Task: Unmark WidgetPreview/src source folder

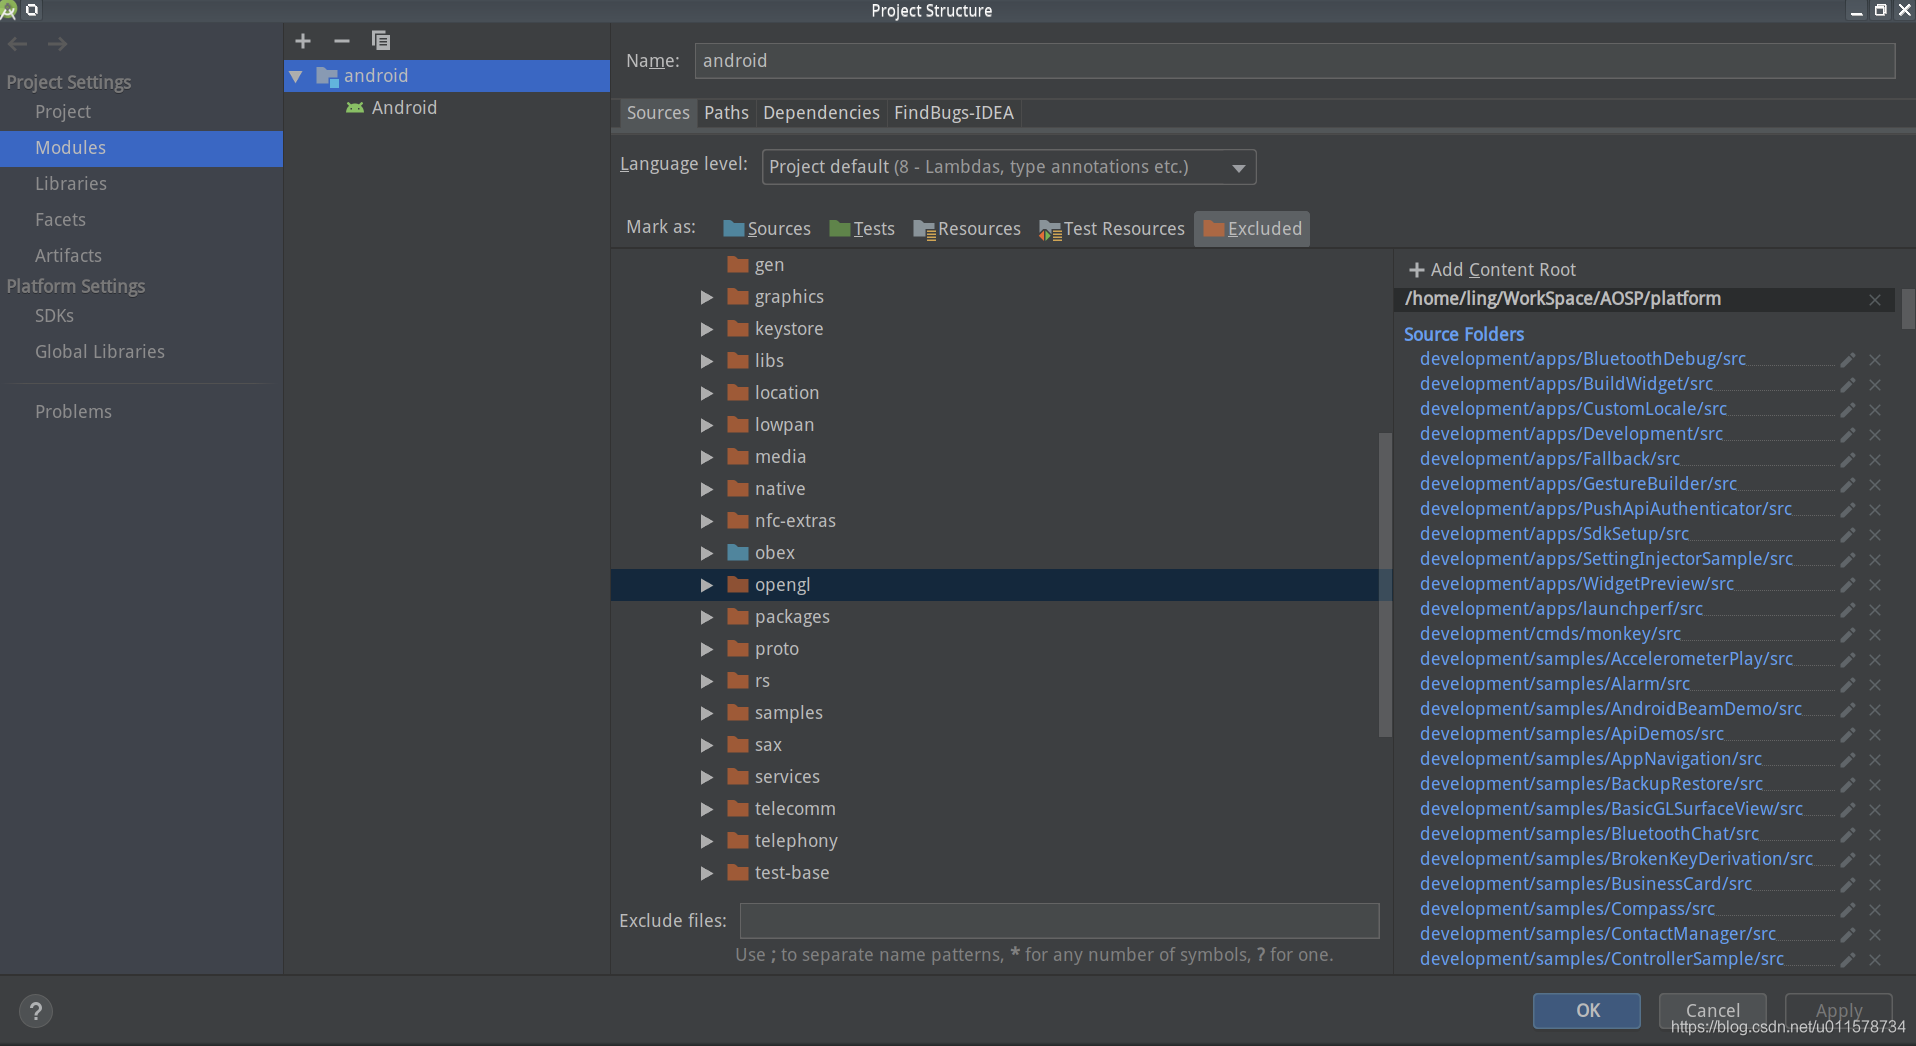Action: tap(1875, 585)
